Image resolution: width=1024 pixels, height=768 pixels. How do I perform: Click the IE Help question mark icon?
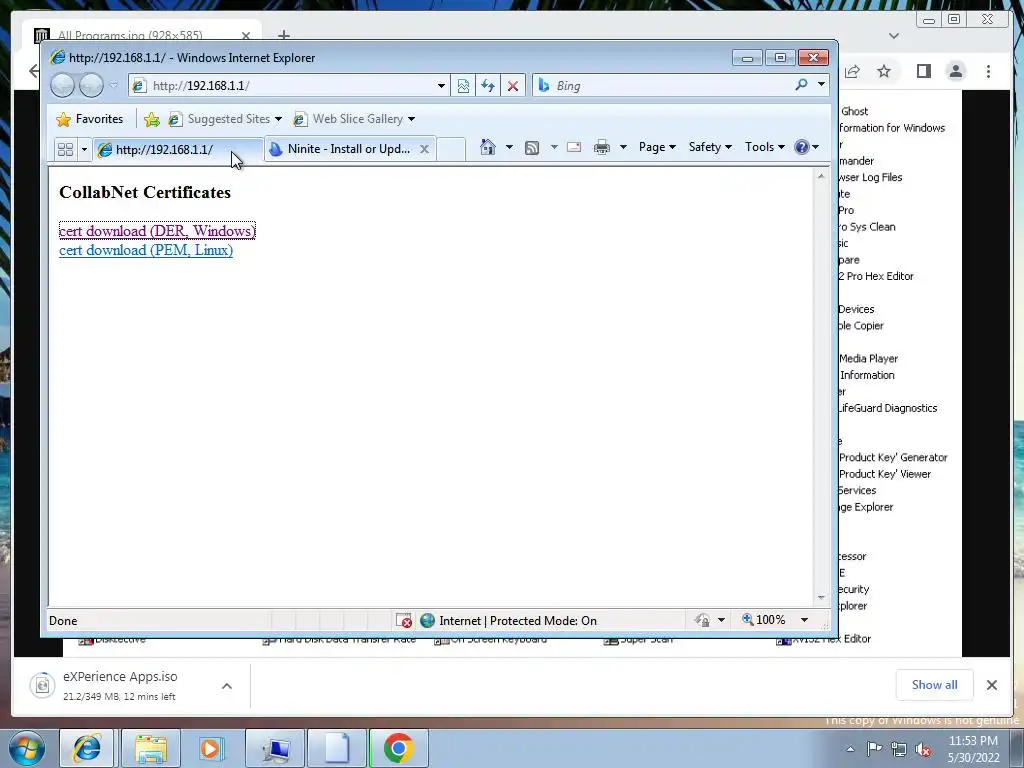click(802, 147)
